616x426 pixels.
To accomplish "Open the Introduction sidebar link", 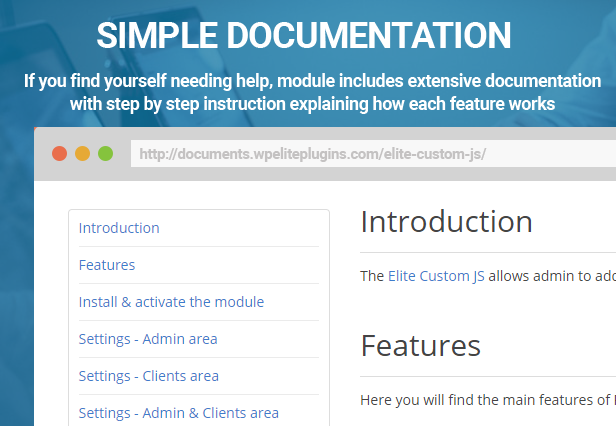I will pyautogui.click(x=119, y=228).
